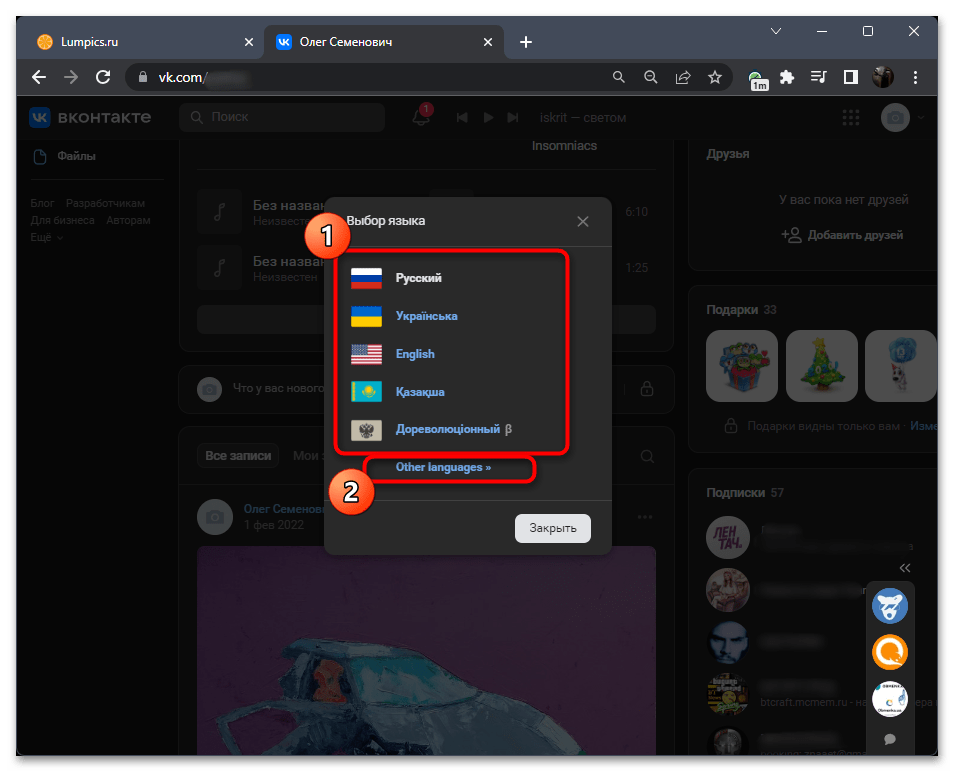Viewport: 954px width, 772px height.
Task: Click the post privacy lock icon
Action: pyautogui.click(x=647, y=389)
